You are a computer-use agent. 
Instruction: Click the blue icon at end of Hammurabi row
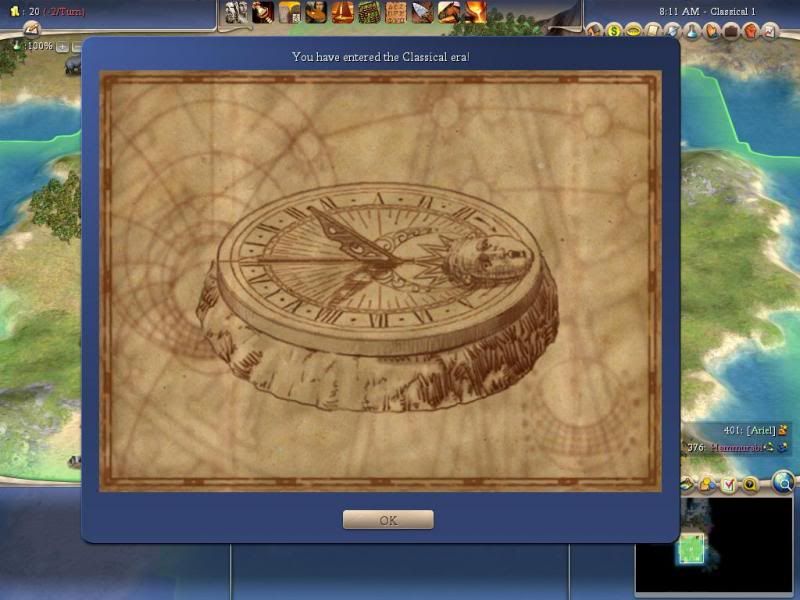tap(782, 447)
